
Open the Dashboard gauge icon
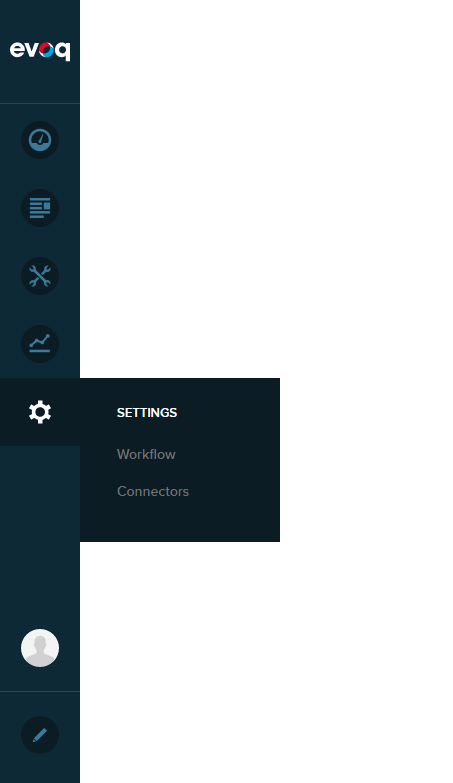click(40, 140)
